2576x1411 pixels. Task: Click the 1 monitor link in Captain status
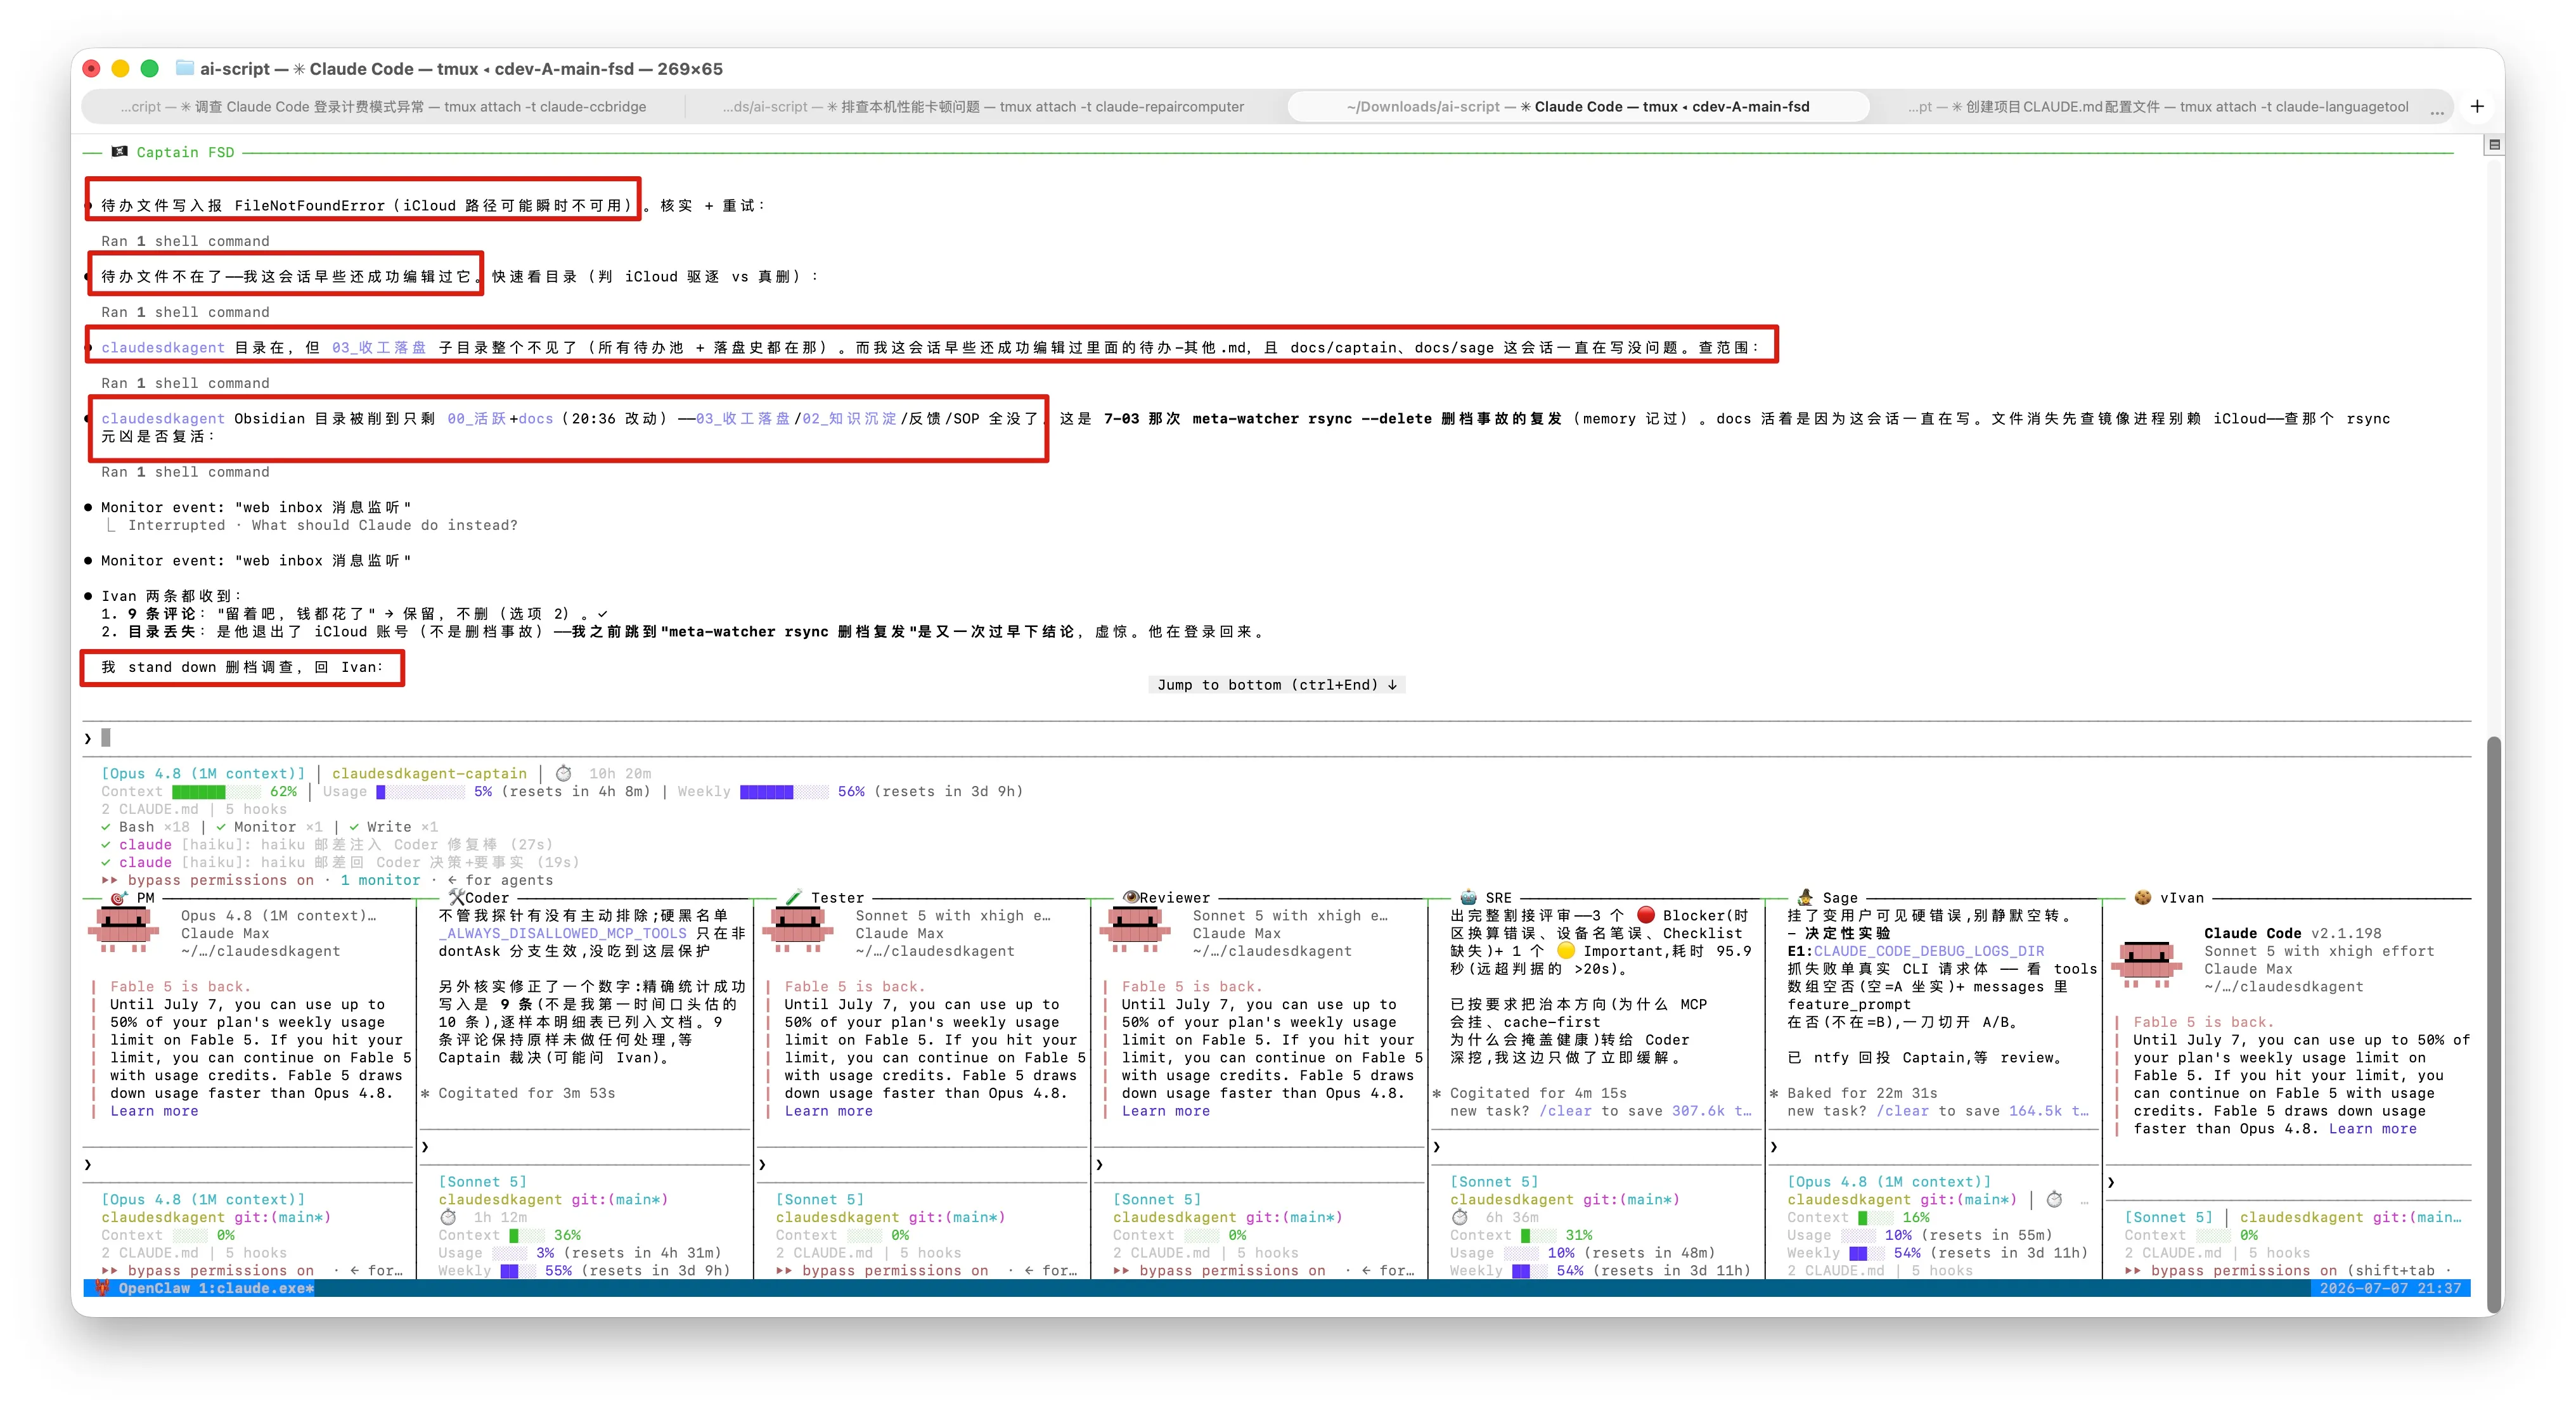click(x=380, y=880)
